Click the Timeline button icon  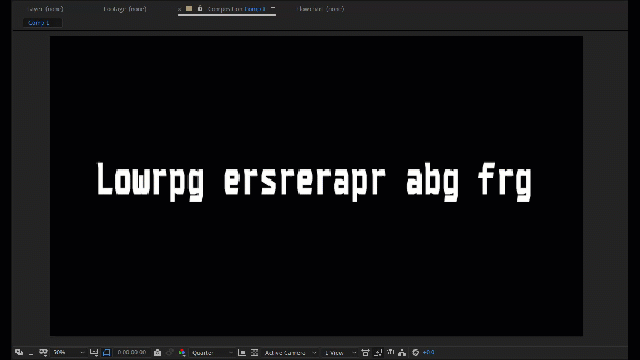390,352
